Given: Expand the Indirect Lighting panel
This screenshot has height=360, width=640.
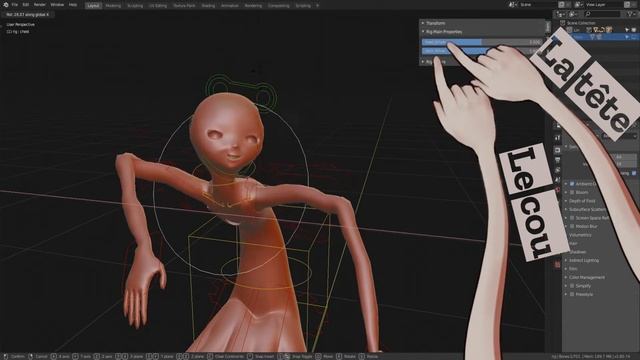Looking at the screenshot, I should (x=566, y=260).
